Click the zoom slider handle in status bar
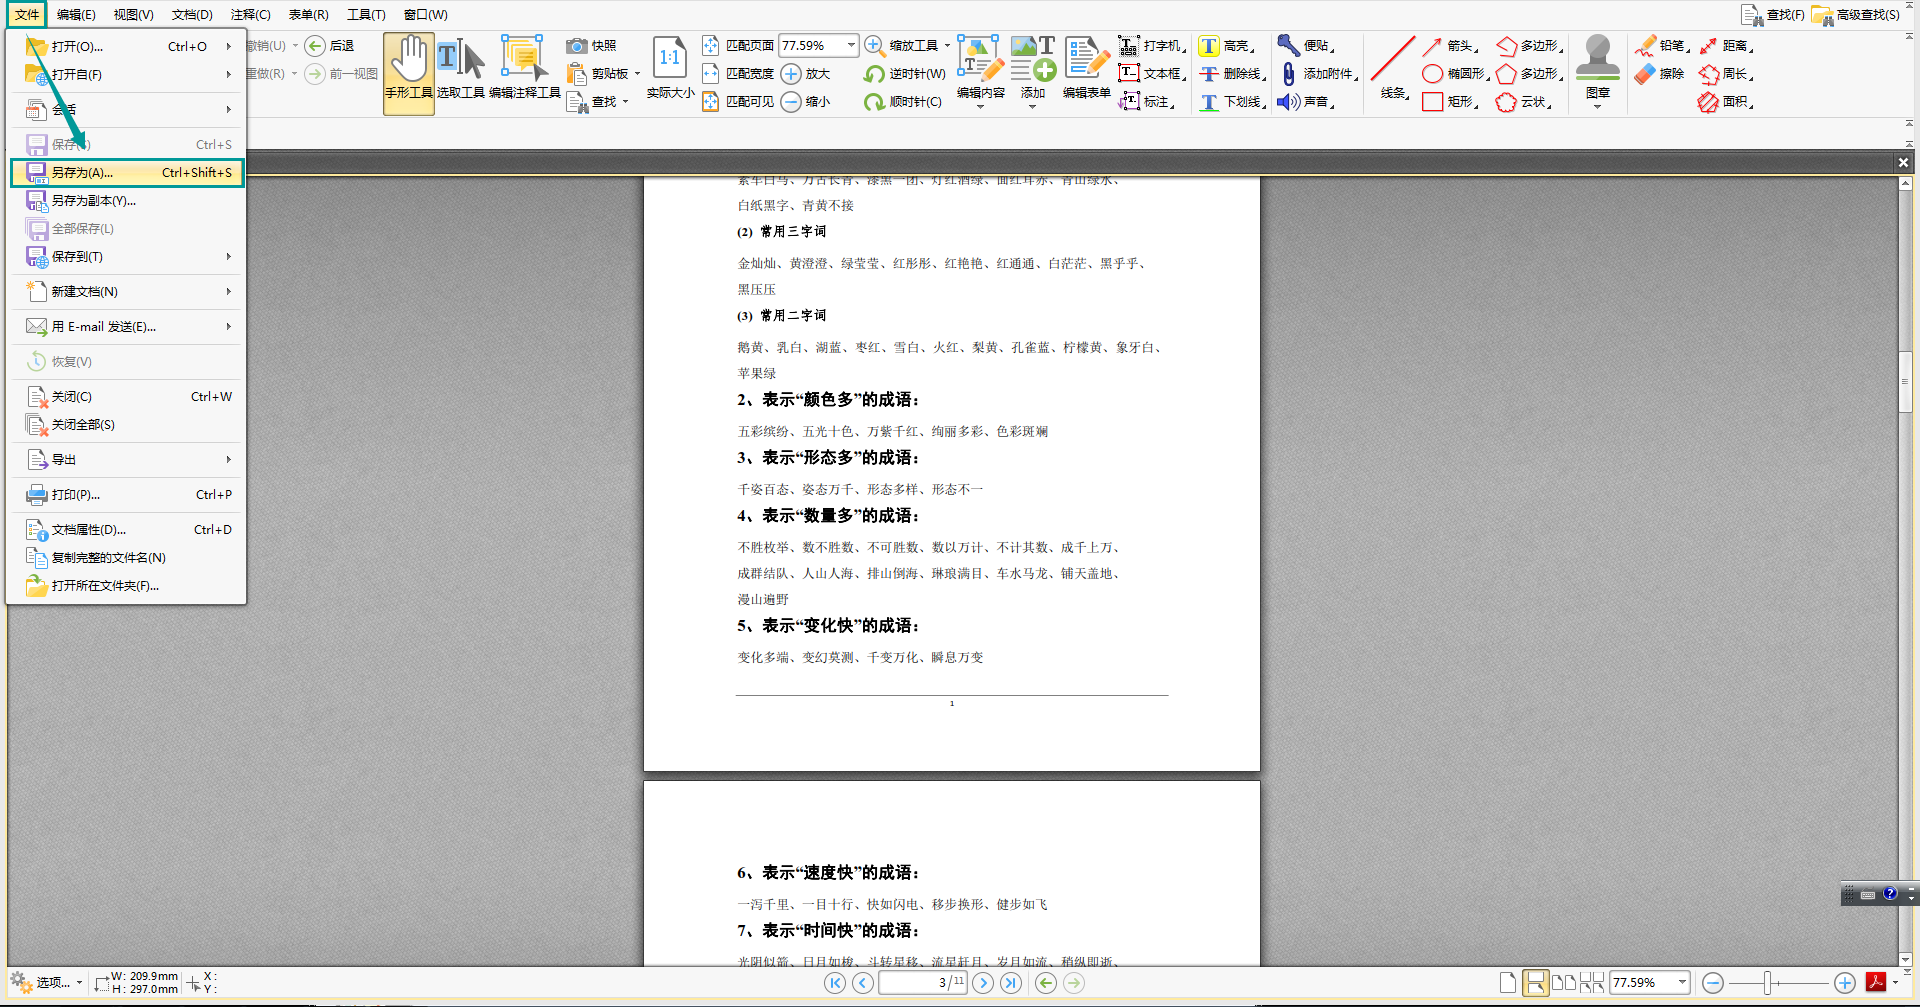This screenshot has width=1920, height=1007. pos(1767,983)
